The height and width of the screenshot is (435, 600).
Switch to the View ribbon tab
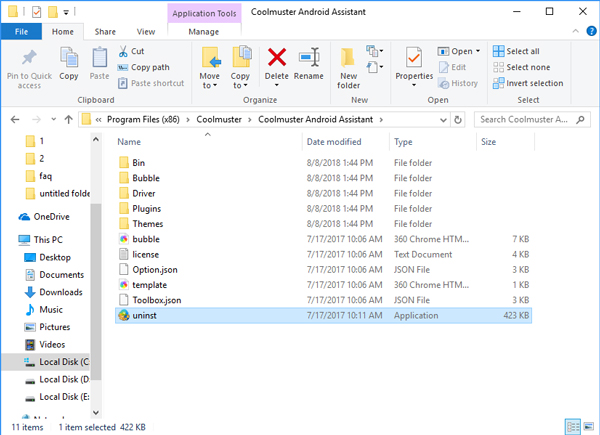pyautogui.click(x=146, y=31)
